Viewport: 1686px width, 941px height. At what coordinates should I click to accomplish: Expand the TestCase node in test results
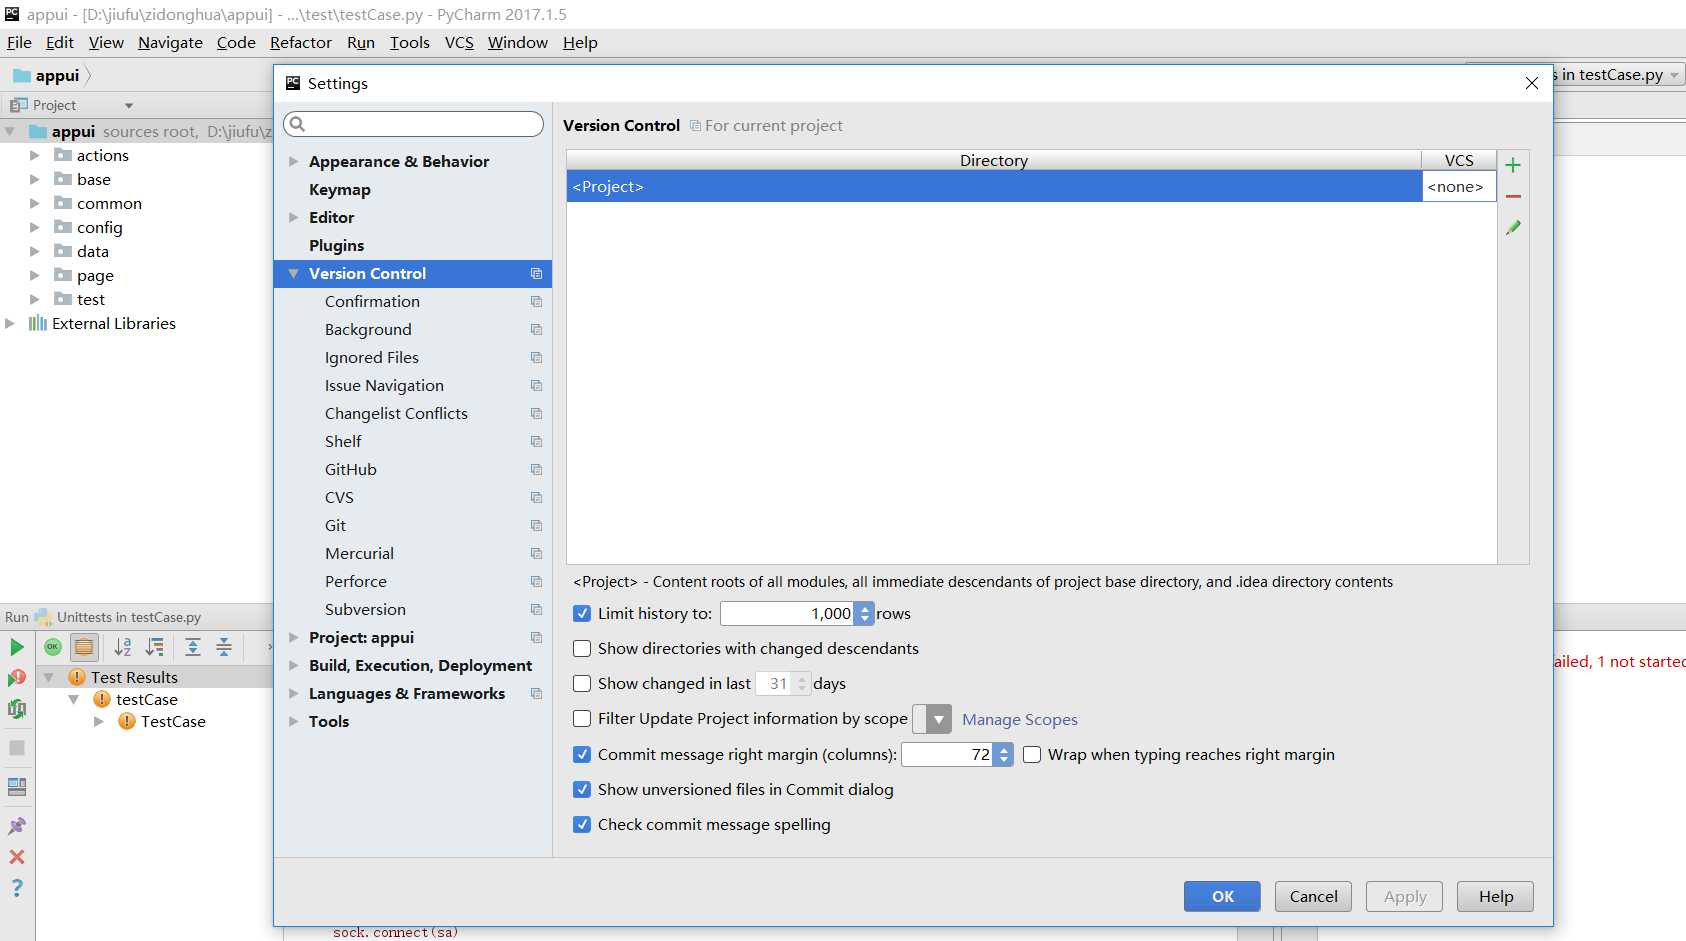(99, 721)
